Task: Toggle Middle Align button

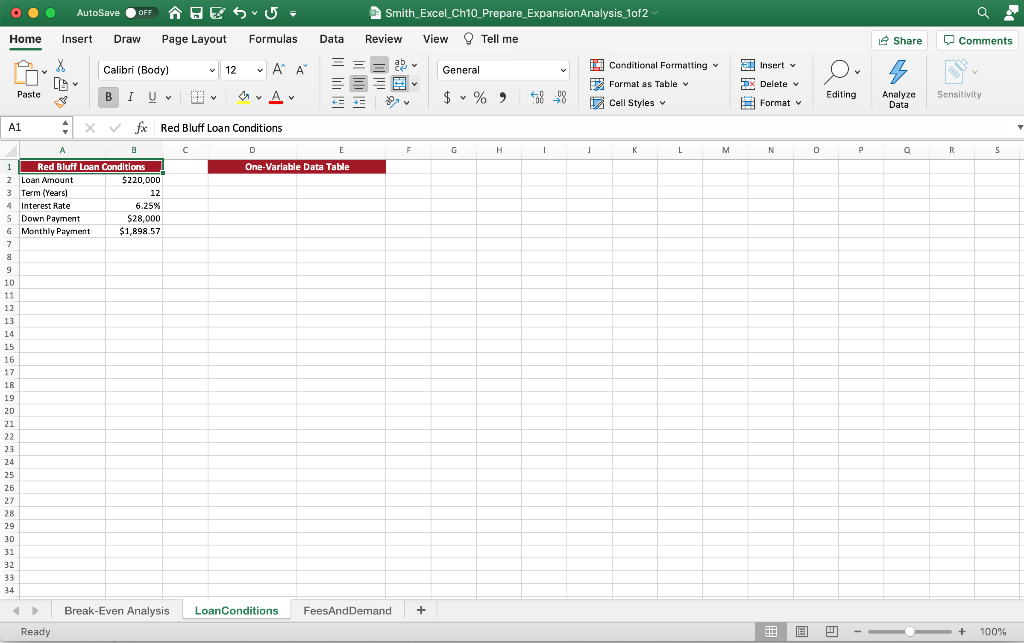Action: [x=359, y=65]
